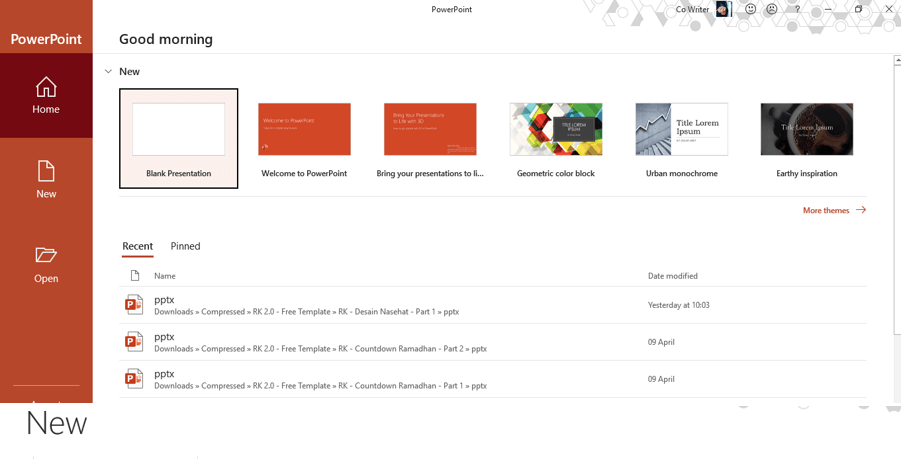901x459 pixels.
Task: Click Co Writer account name
Action: pyautogui.click(x=692, y=9)
